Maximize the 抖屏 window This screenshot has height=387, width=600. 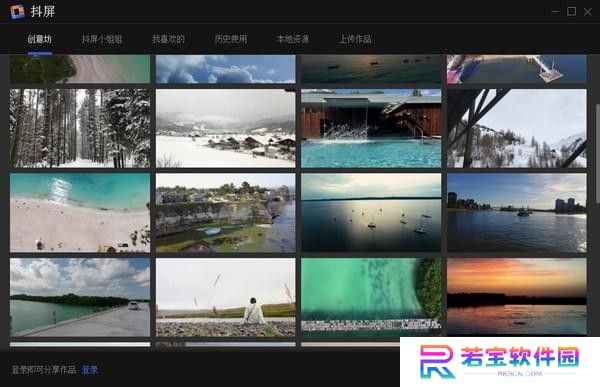click(571, 11)
